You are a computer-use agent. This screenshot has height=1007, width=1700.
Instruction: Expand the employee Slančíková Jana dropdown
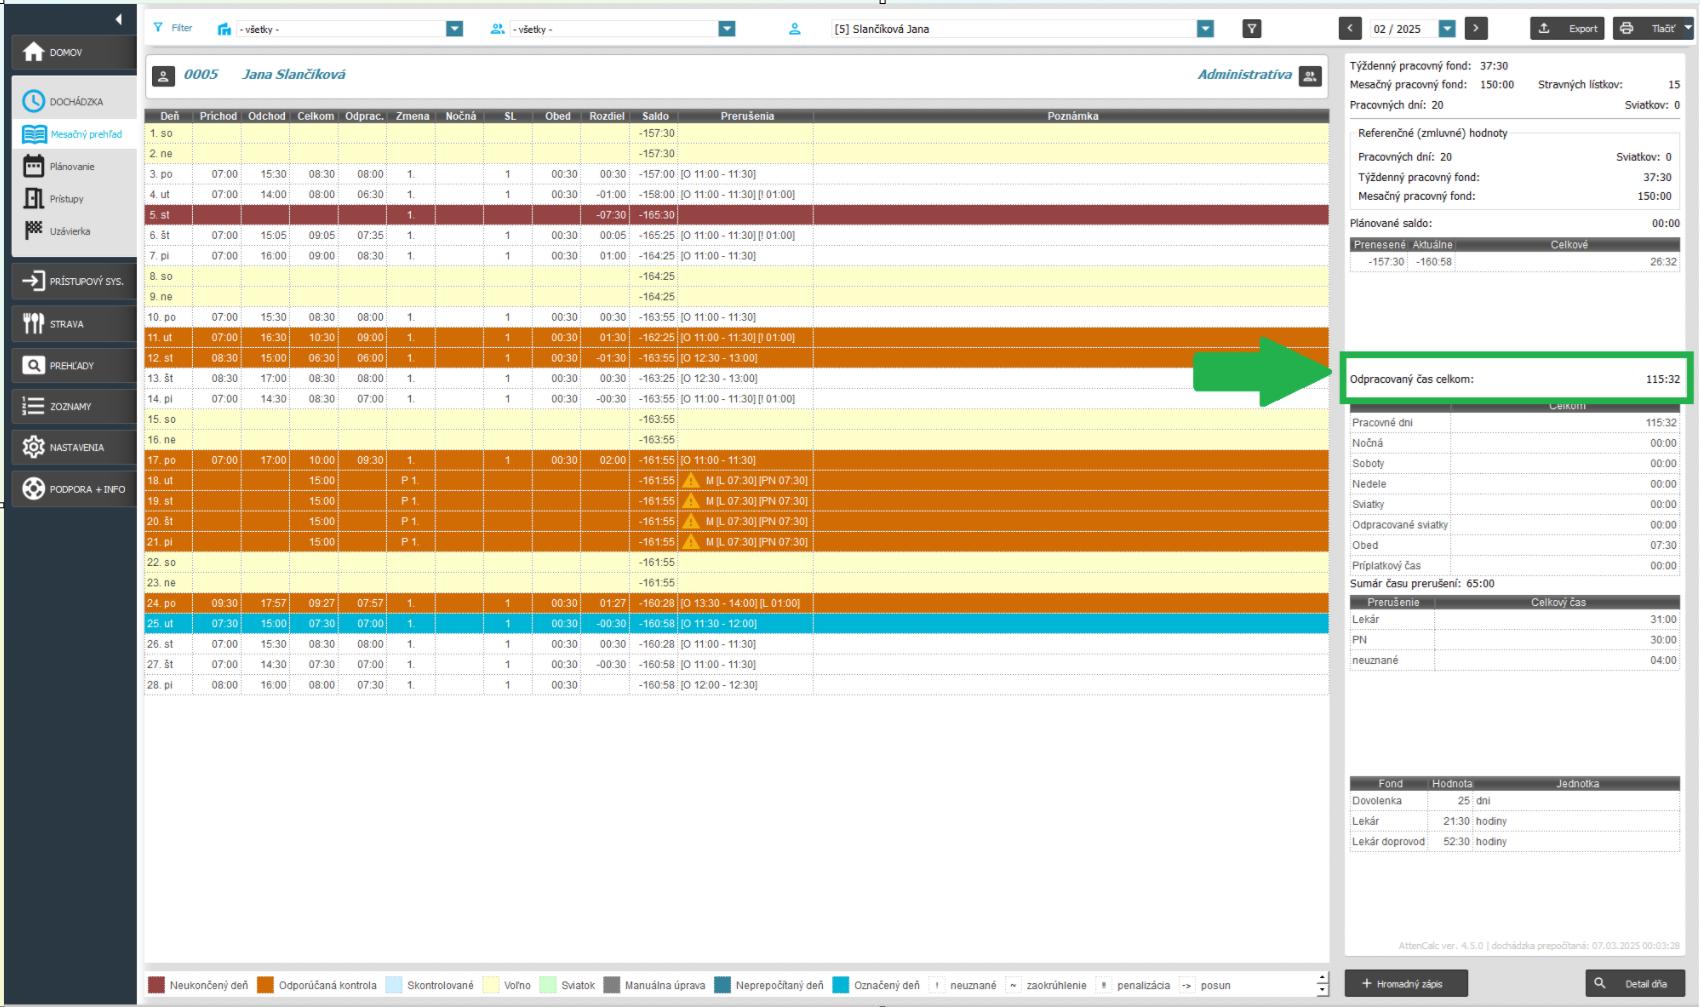1205,29
